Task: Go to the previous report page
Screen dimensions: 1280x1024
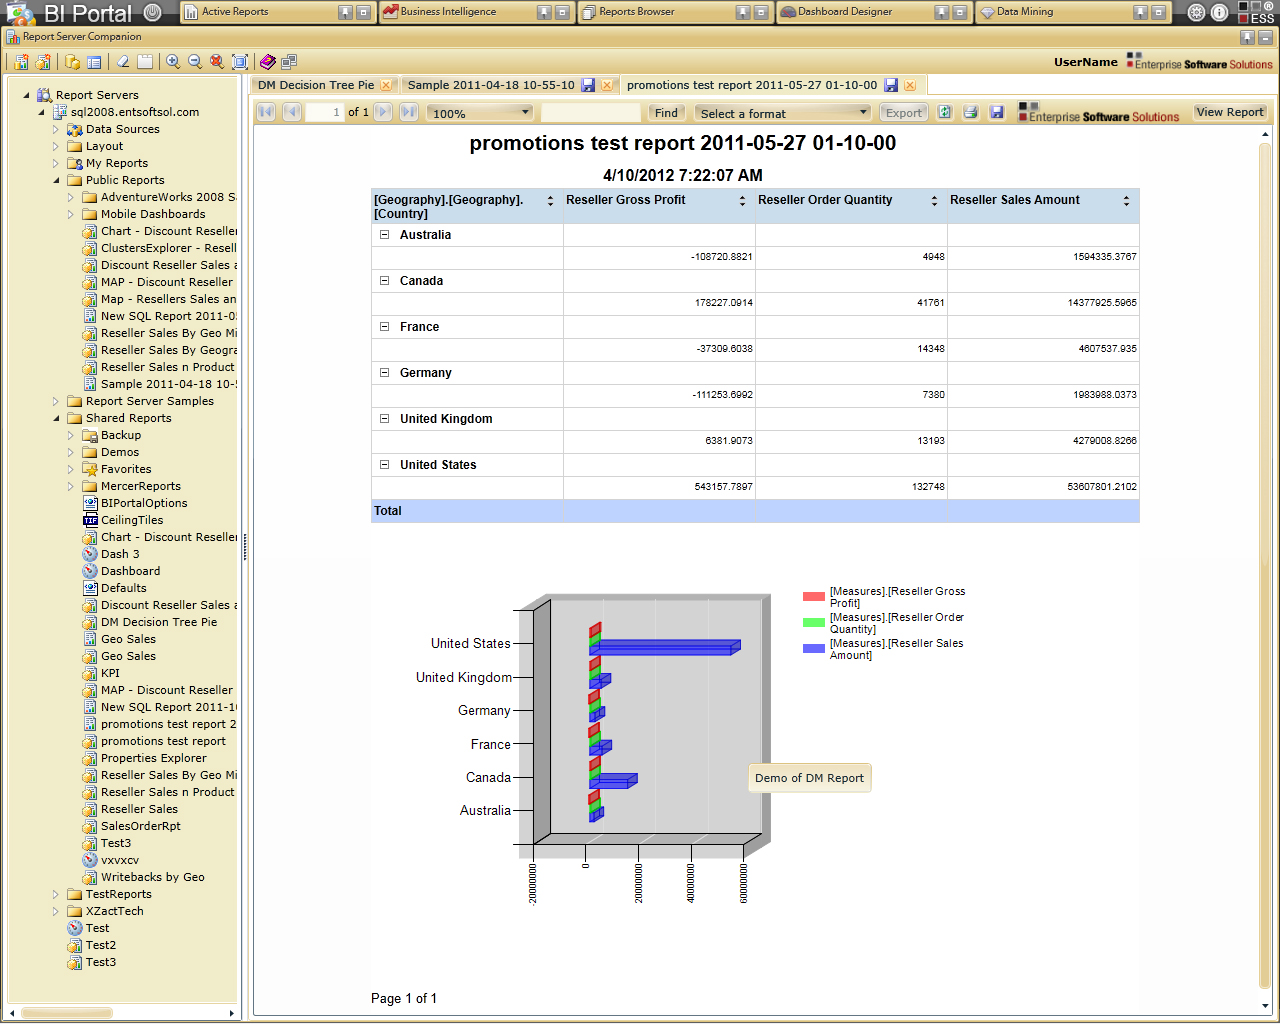Action: click(x=292, y=112)
